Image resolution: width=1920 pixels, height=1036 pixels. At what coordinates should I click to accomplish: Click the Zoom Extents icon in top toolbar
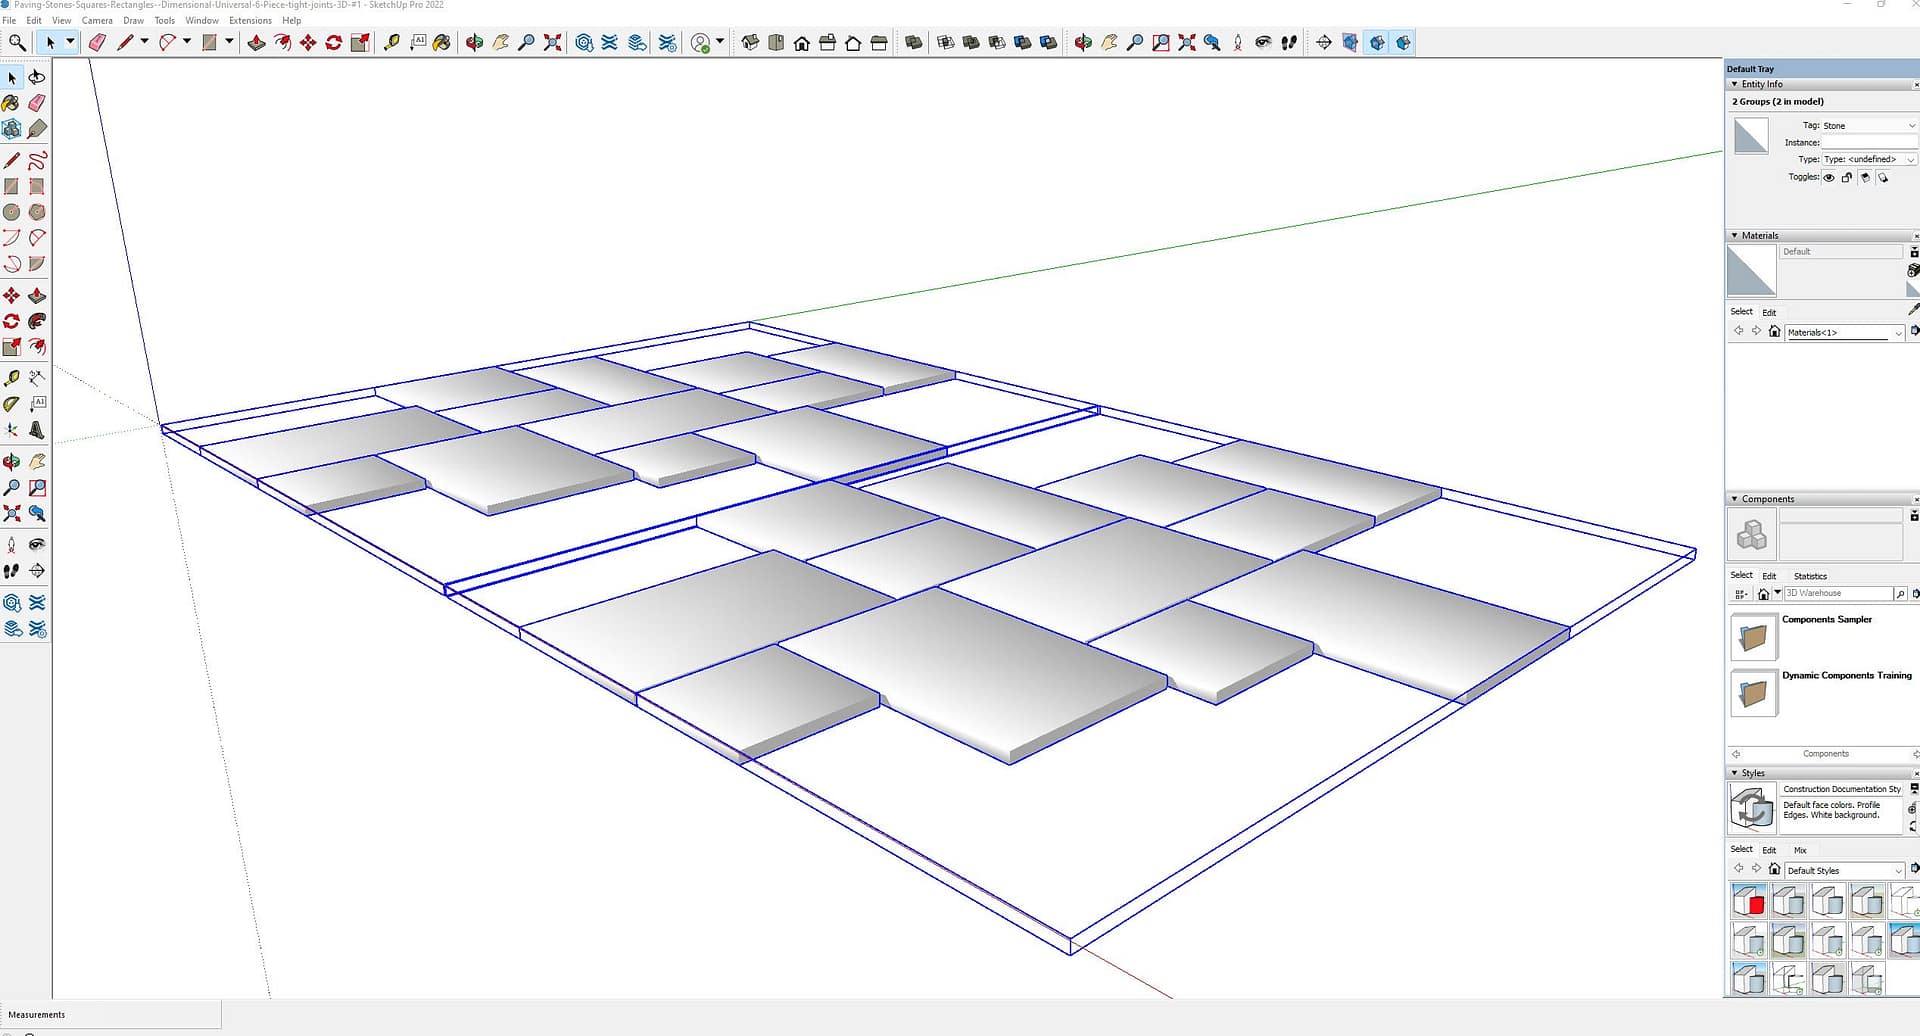552,42
